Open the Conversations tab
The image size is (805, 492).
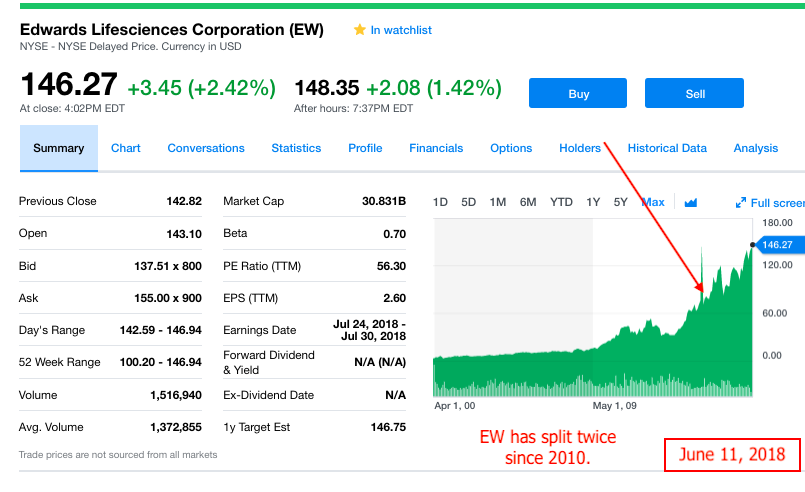pyautogui.click(x=206, y=148)
